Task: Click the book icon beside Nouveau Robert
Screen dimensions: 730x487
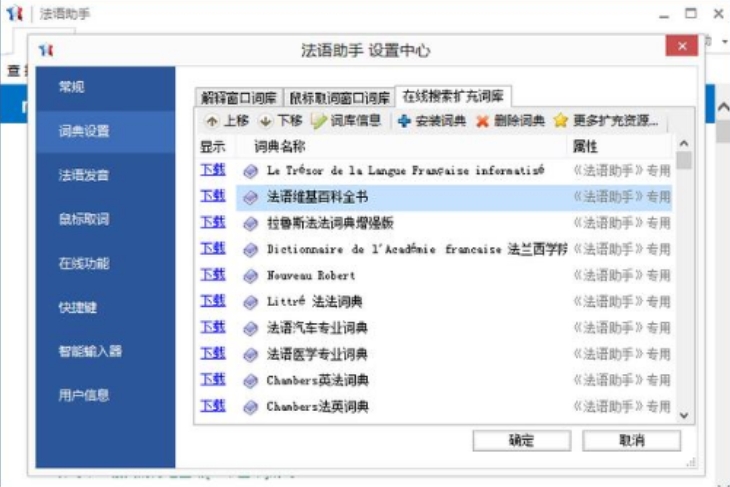Action: (250, 277)
